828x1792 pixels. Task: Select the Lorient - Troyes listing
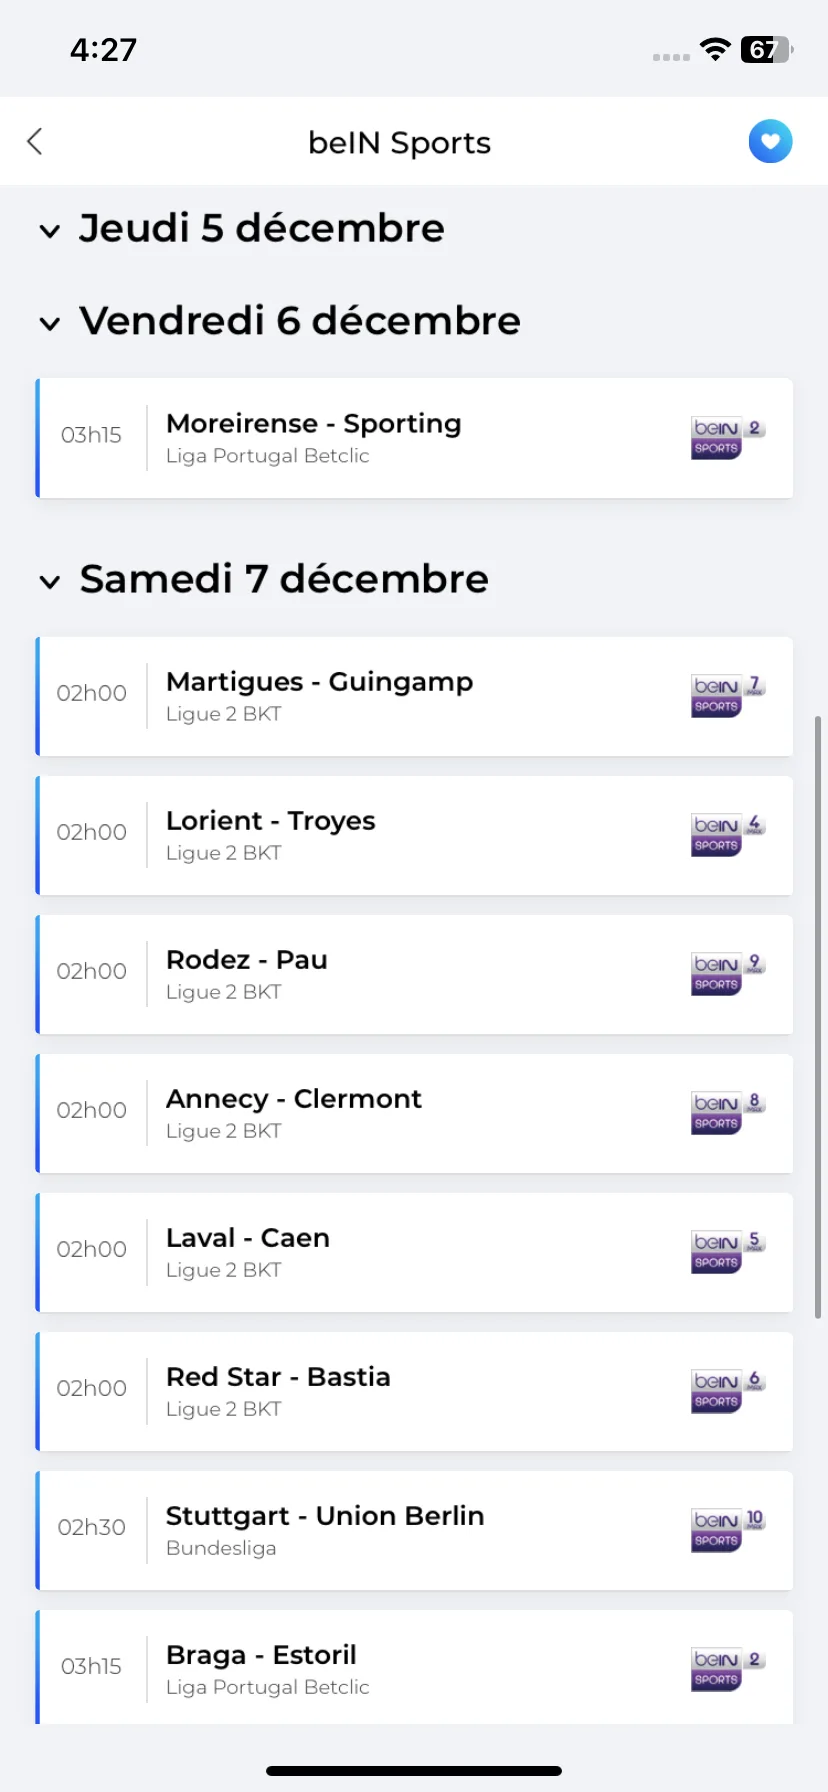pyautogui.click(x=414, y=835)
